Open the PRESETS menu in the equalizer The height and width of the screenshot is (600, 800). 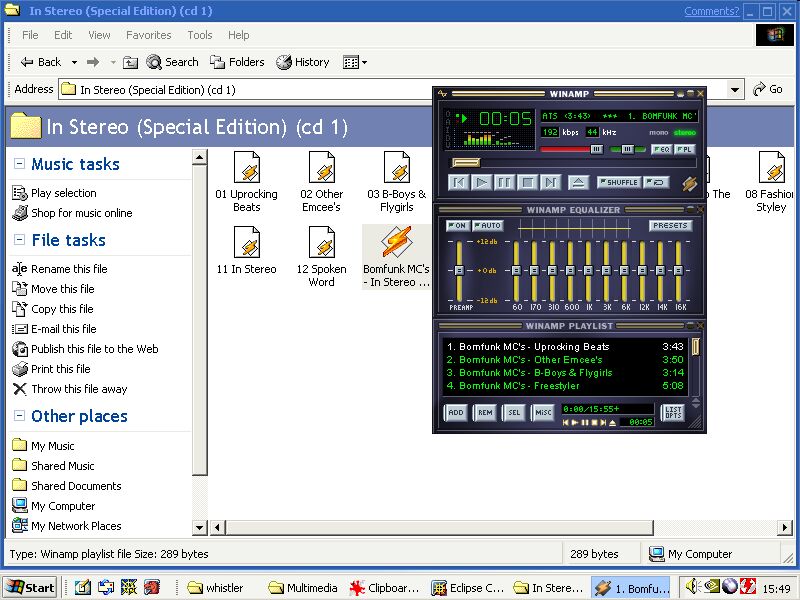671,226
